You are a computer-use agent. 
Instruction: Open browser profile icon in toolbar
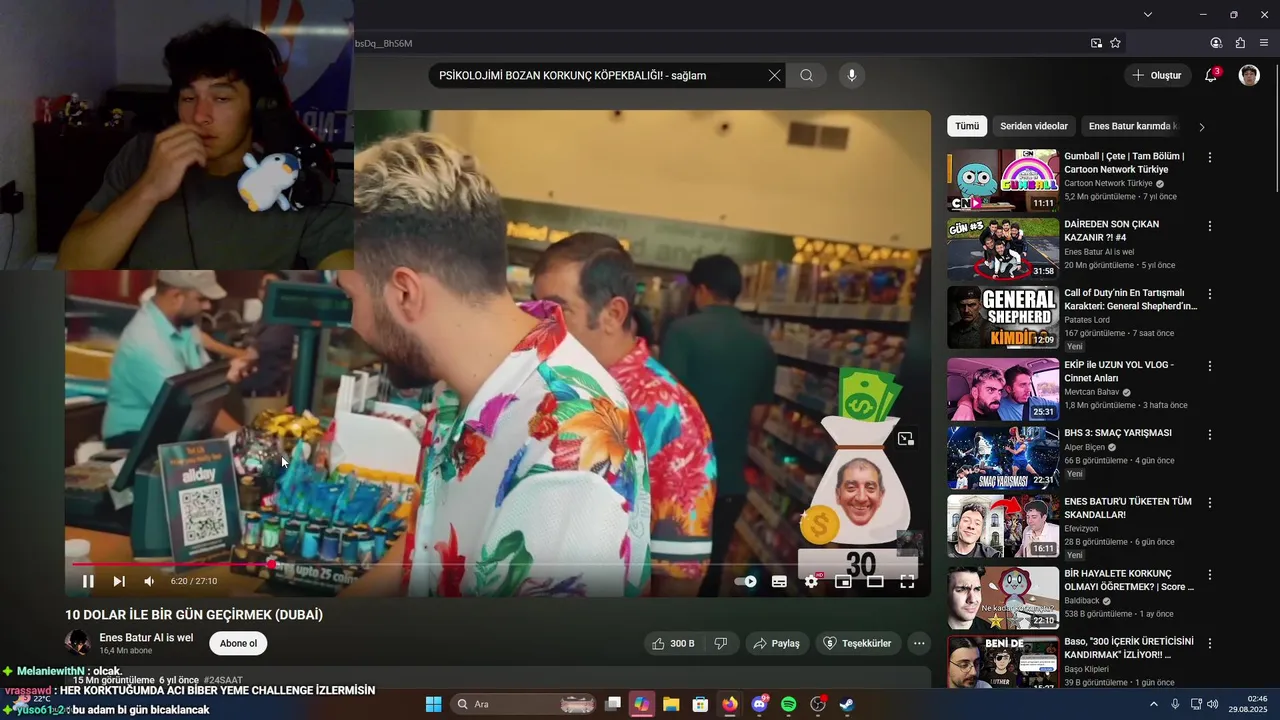pos(1216,43)
